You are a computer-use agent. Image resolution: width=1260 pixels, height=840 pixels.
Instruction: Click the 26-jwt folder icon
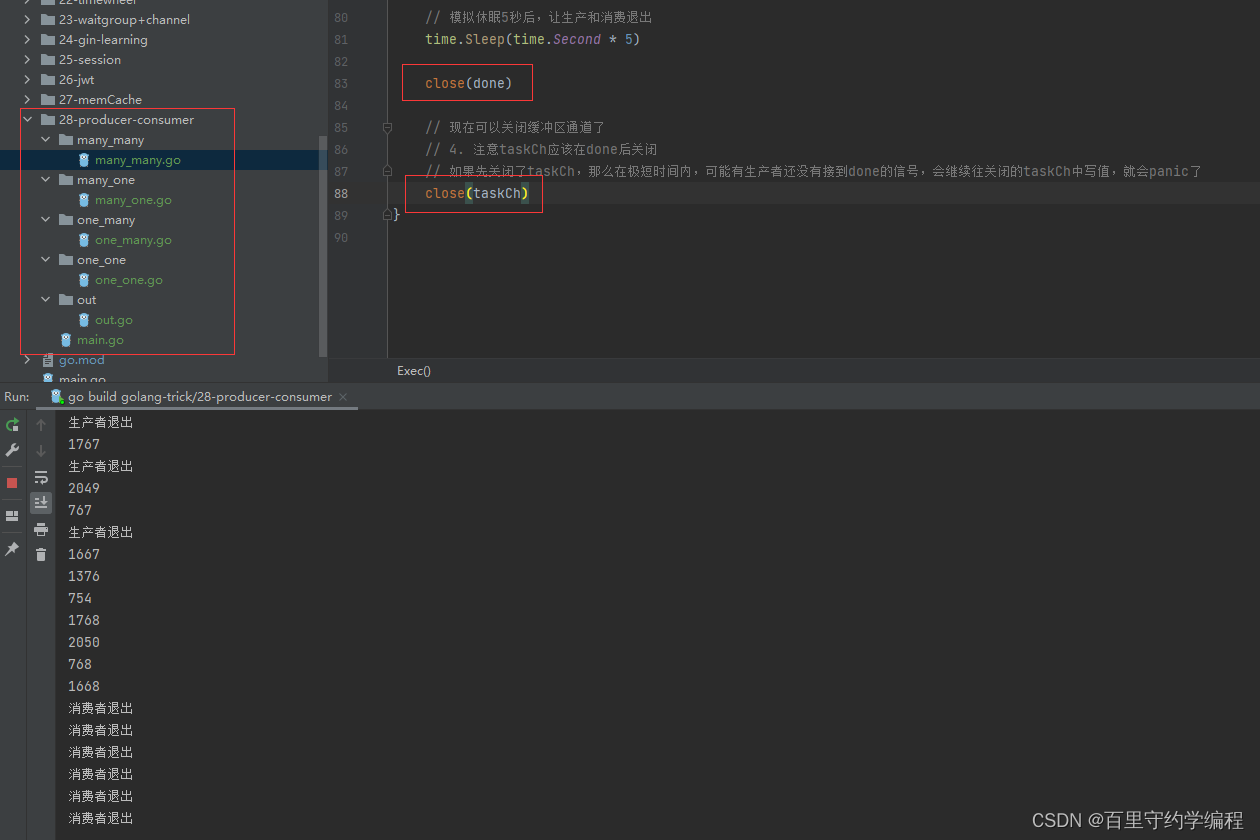coord(48,80)
